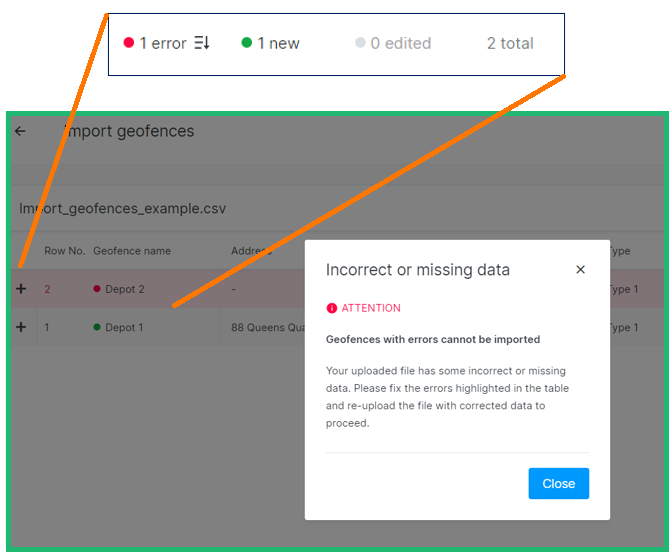This screenshot has width=671, height=554.
Task: Expand the Depot 2 row with plus icon
Action: (x=21, y=289)
